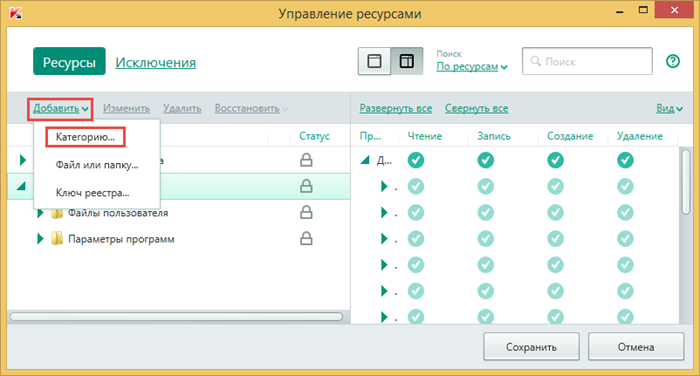Image resolution: width=700 pixels, height=376 pixels.
Task: Click the Статус column header
Action: click(314, 136)
